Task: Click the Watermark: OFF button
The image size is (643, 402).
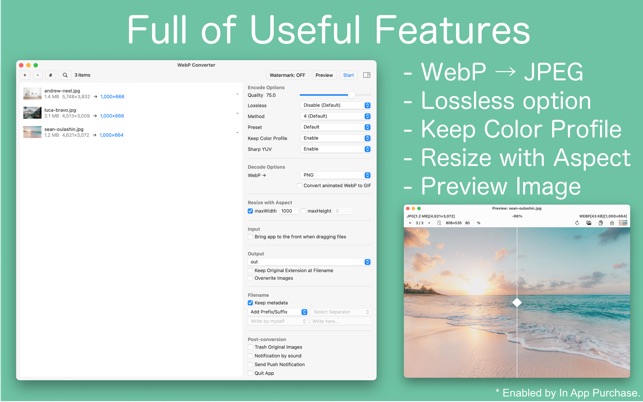Action: (287, 75)
